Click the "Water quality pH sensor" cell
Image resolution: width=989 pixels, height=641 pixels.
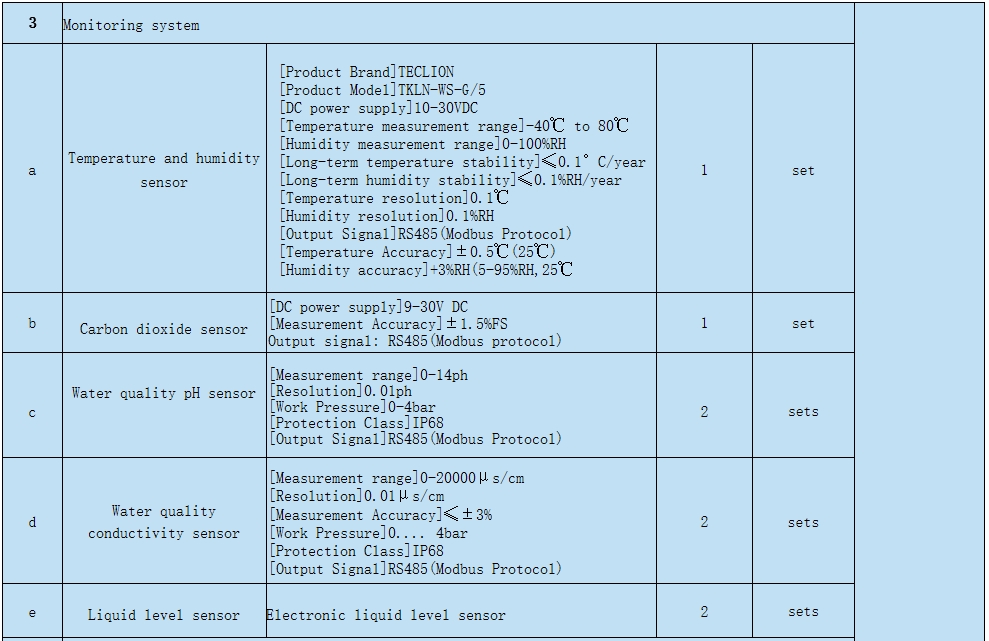[164, 393]
